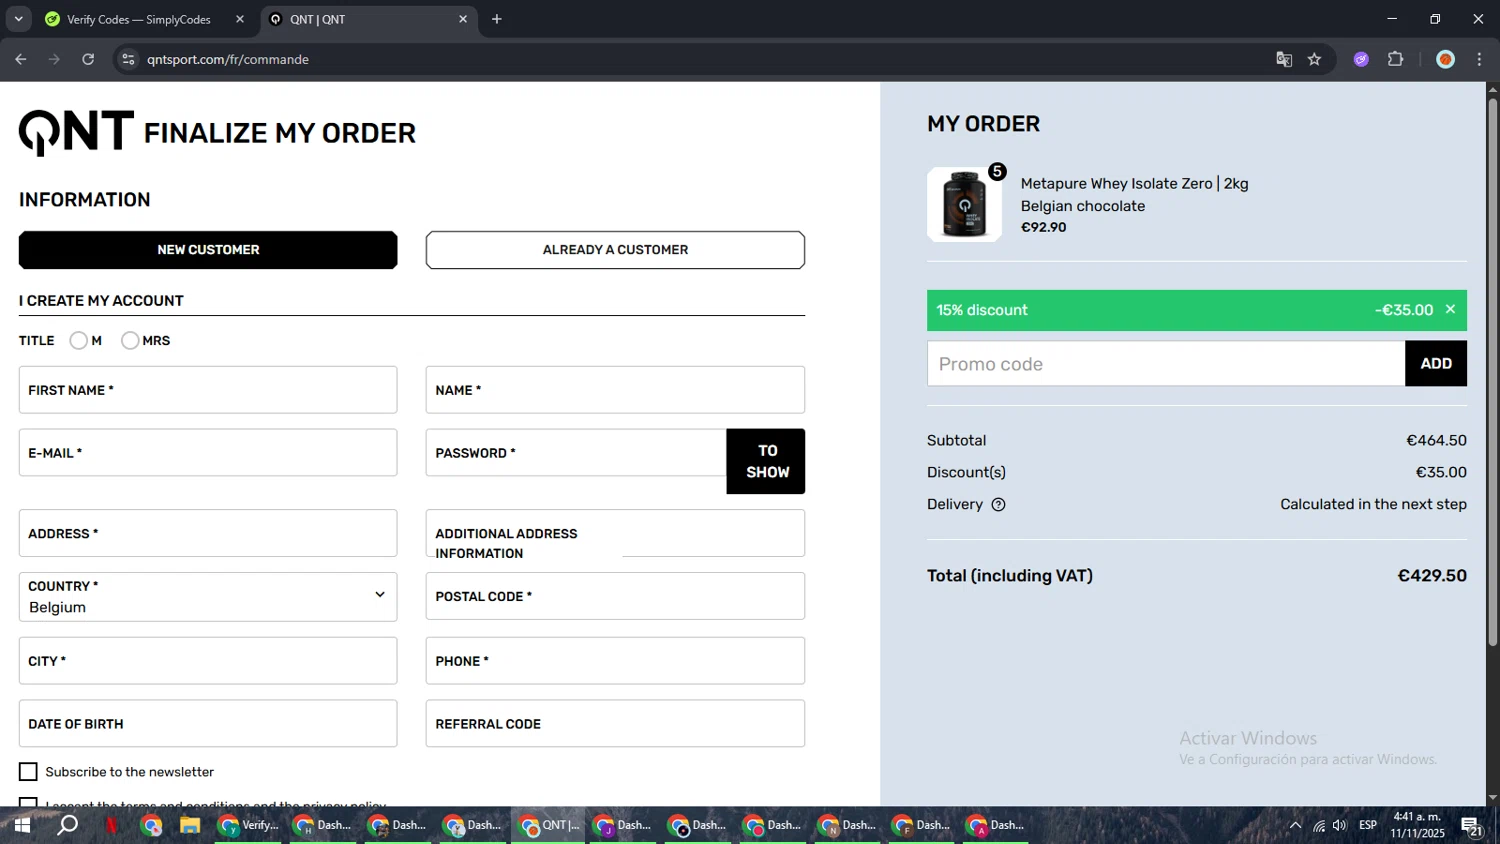Click the browser forward arrow

coord(54,59)
